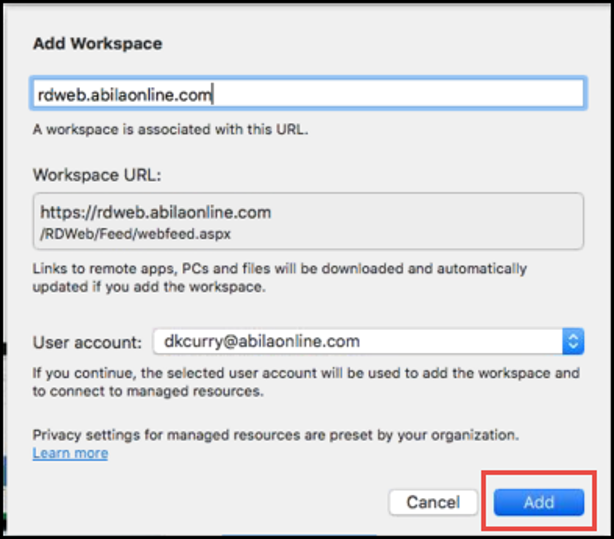Click the Add Workspace dialog title

point(98,43)
